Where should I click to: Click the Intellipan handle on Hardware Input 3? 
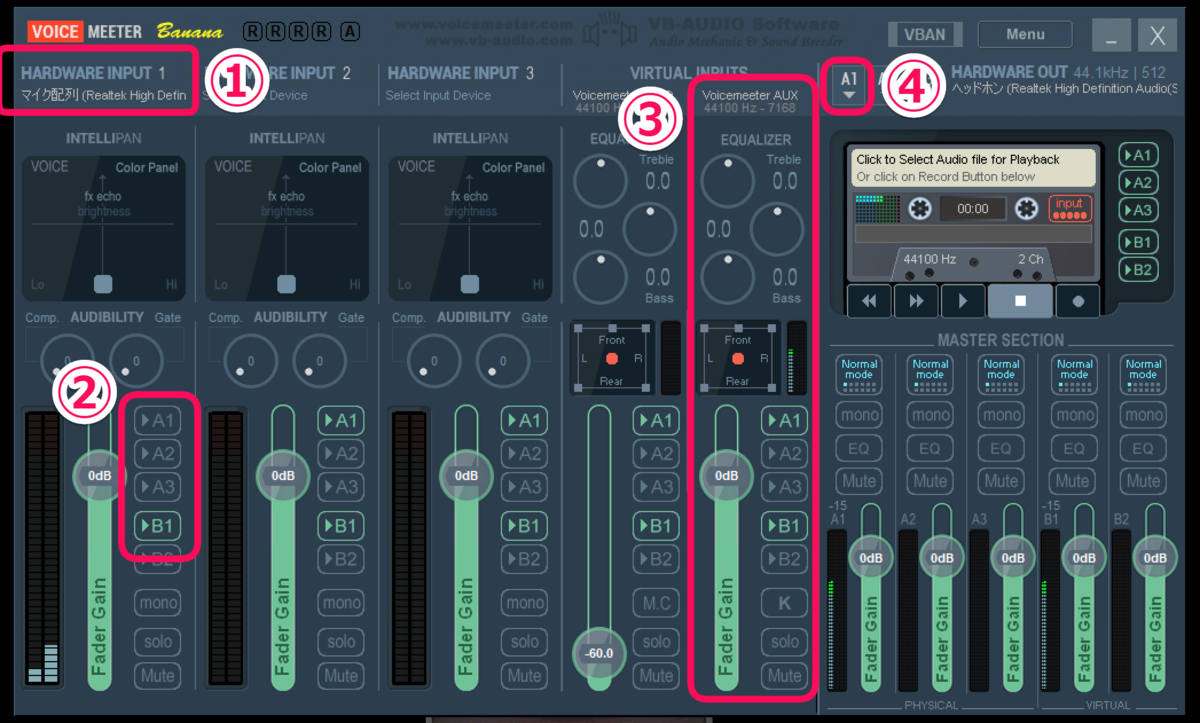point(470,284)
